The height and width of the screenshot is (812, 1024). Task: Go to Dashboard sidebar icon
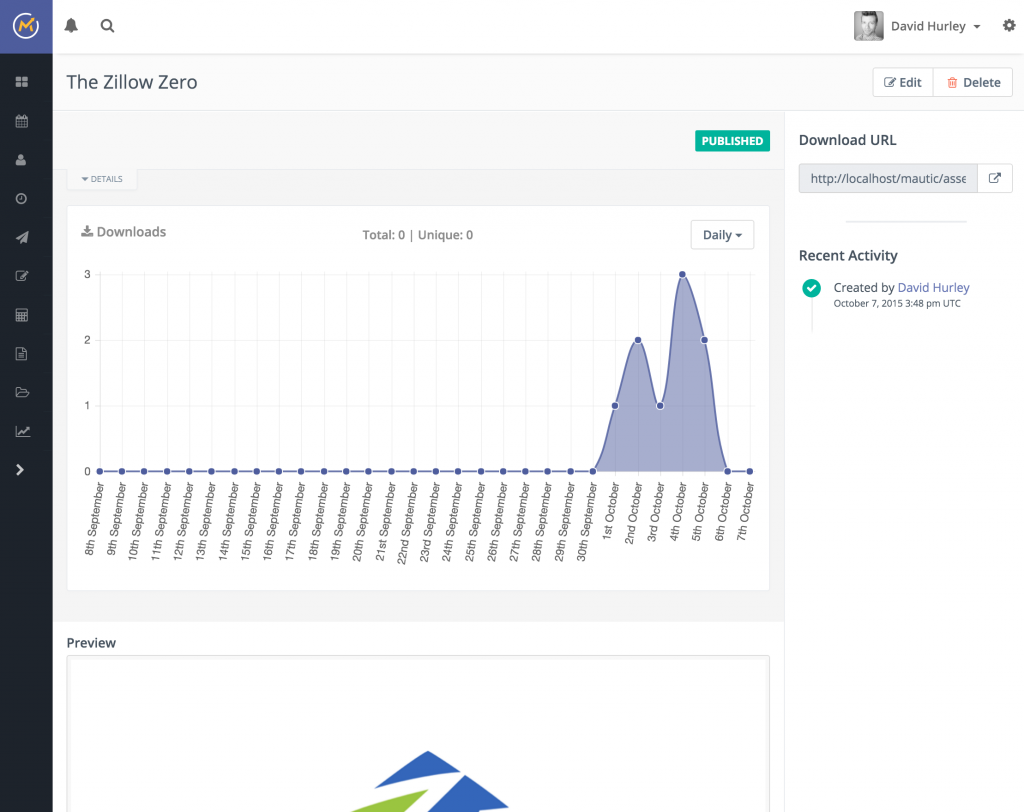(x=22, y=82)
